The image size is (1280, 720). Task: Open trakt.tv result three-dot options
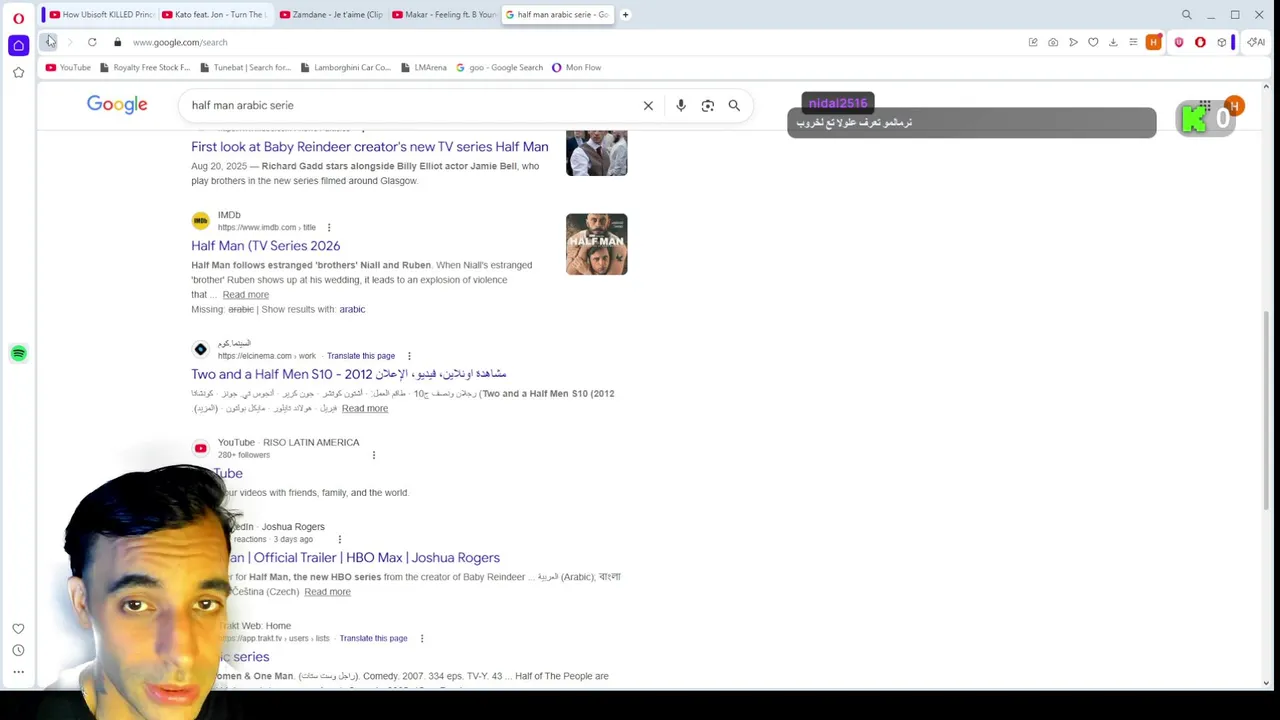pyautogui.click(x=421, y=638)
